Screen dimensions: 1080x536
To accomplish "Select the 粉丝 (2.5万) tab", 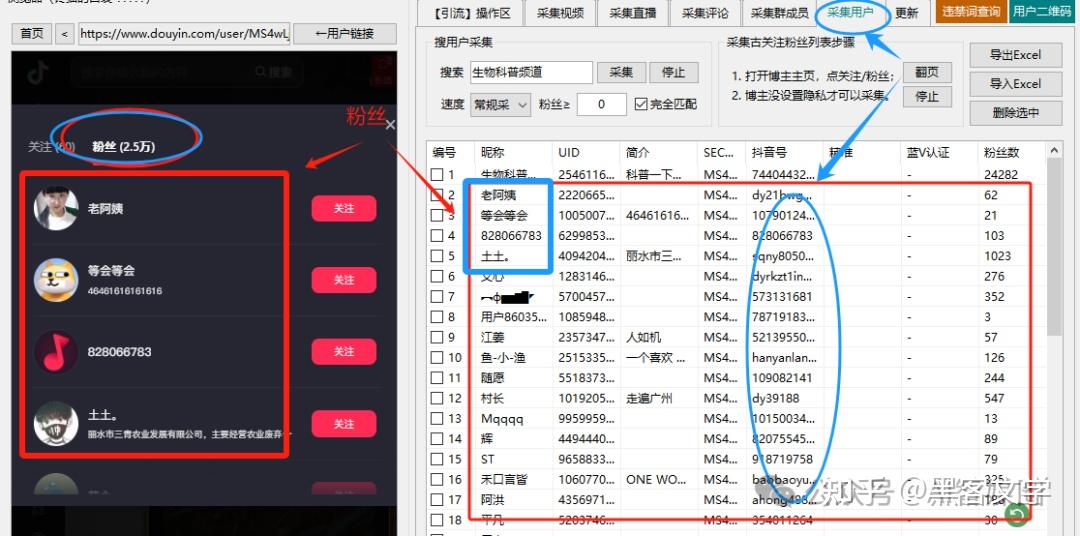I will point(123,146).
